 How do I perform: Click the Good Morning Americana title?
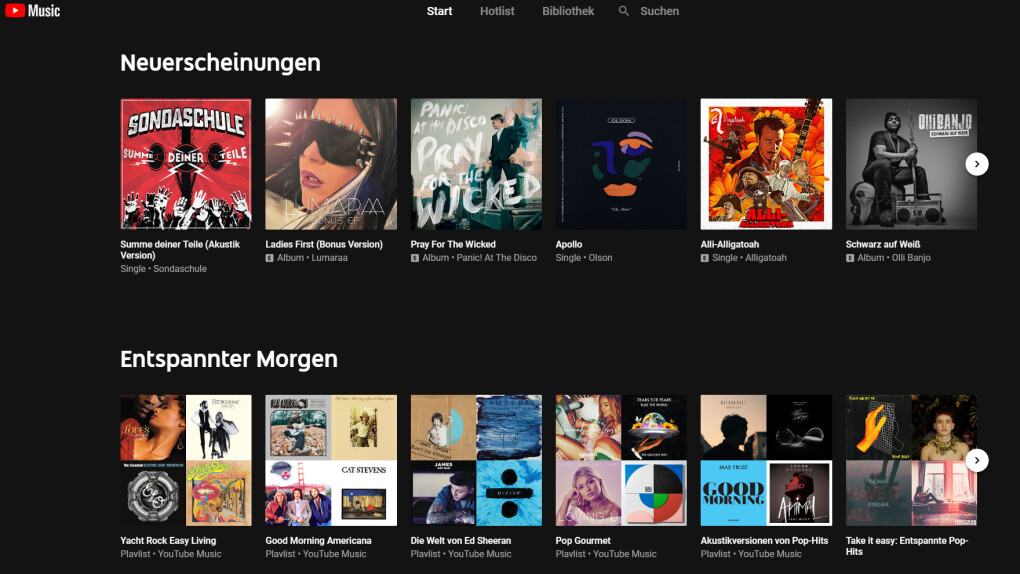tap(318, 540)
